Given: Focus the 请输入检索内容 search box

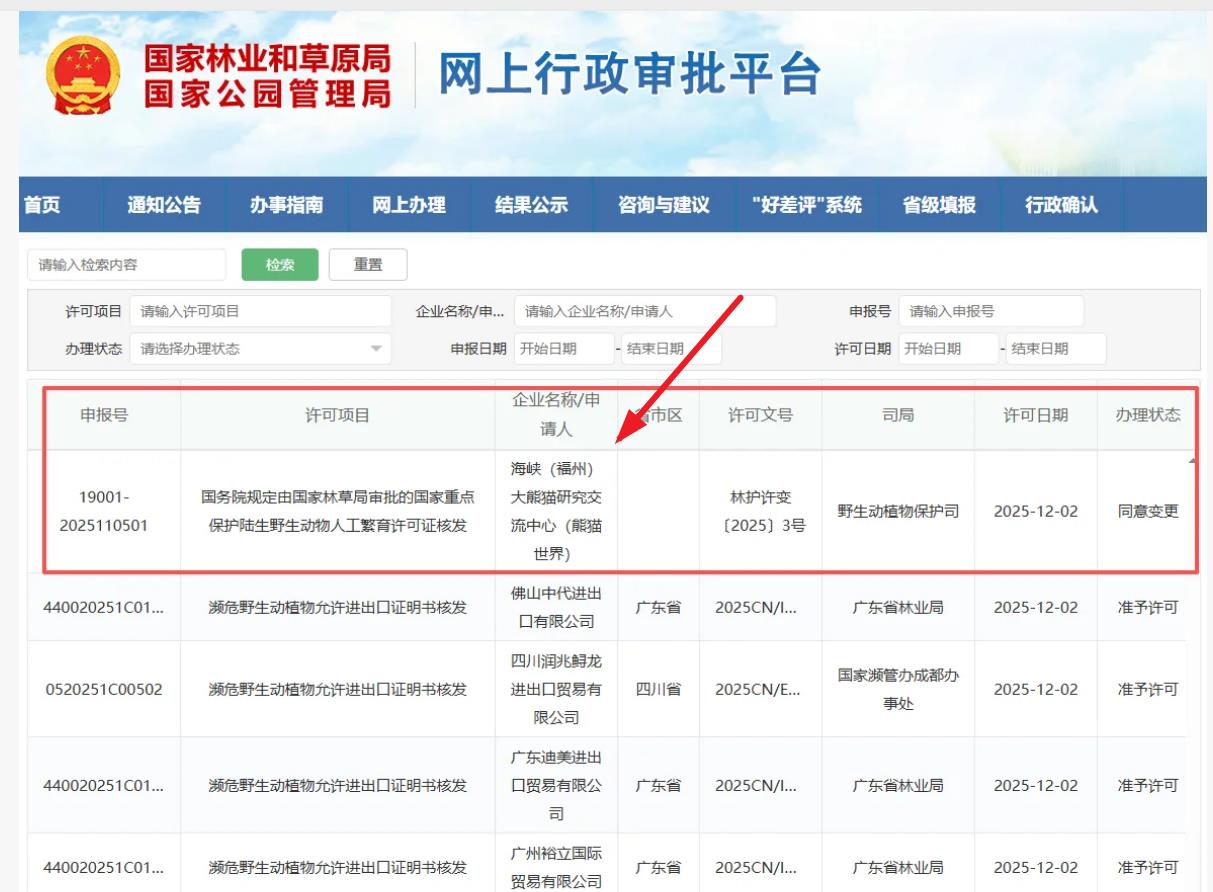Looking at the screenshot, I should tap(127, 265).
